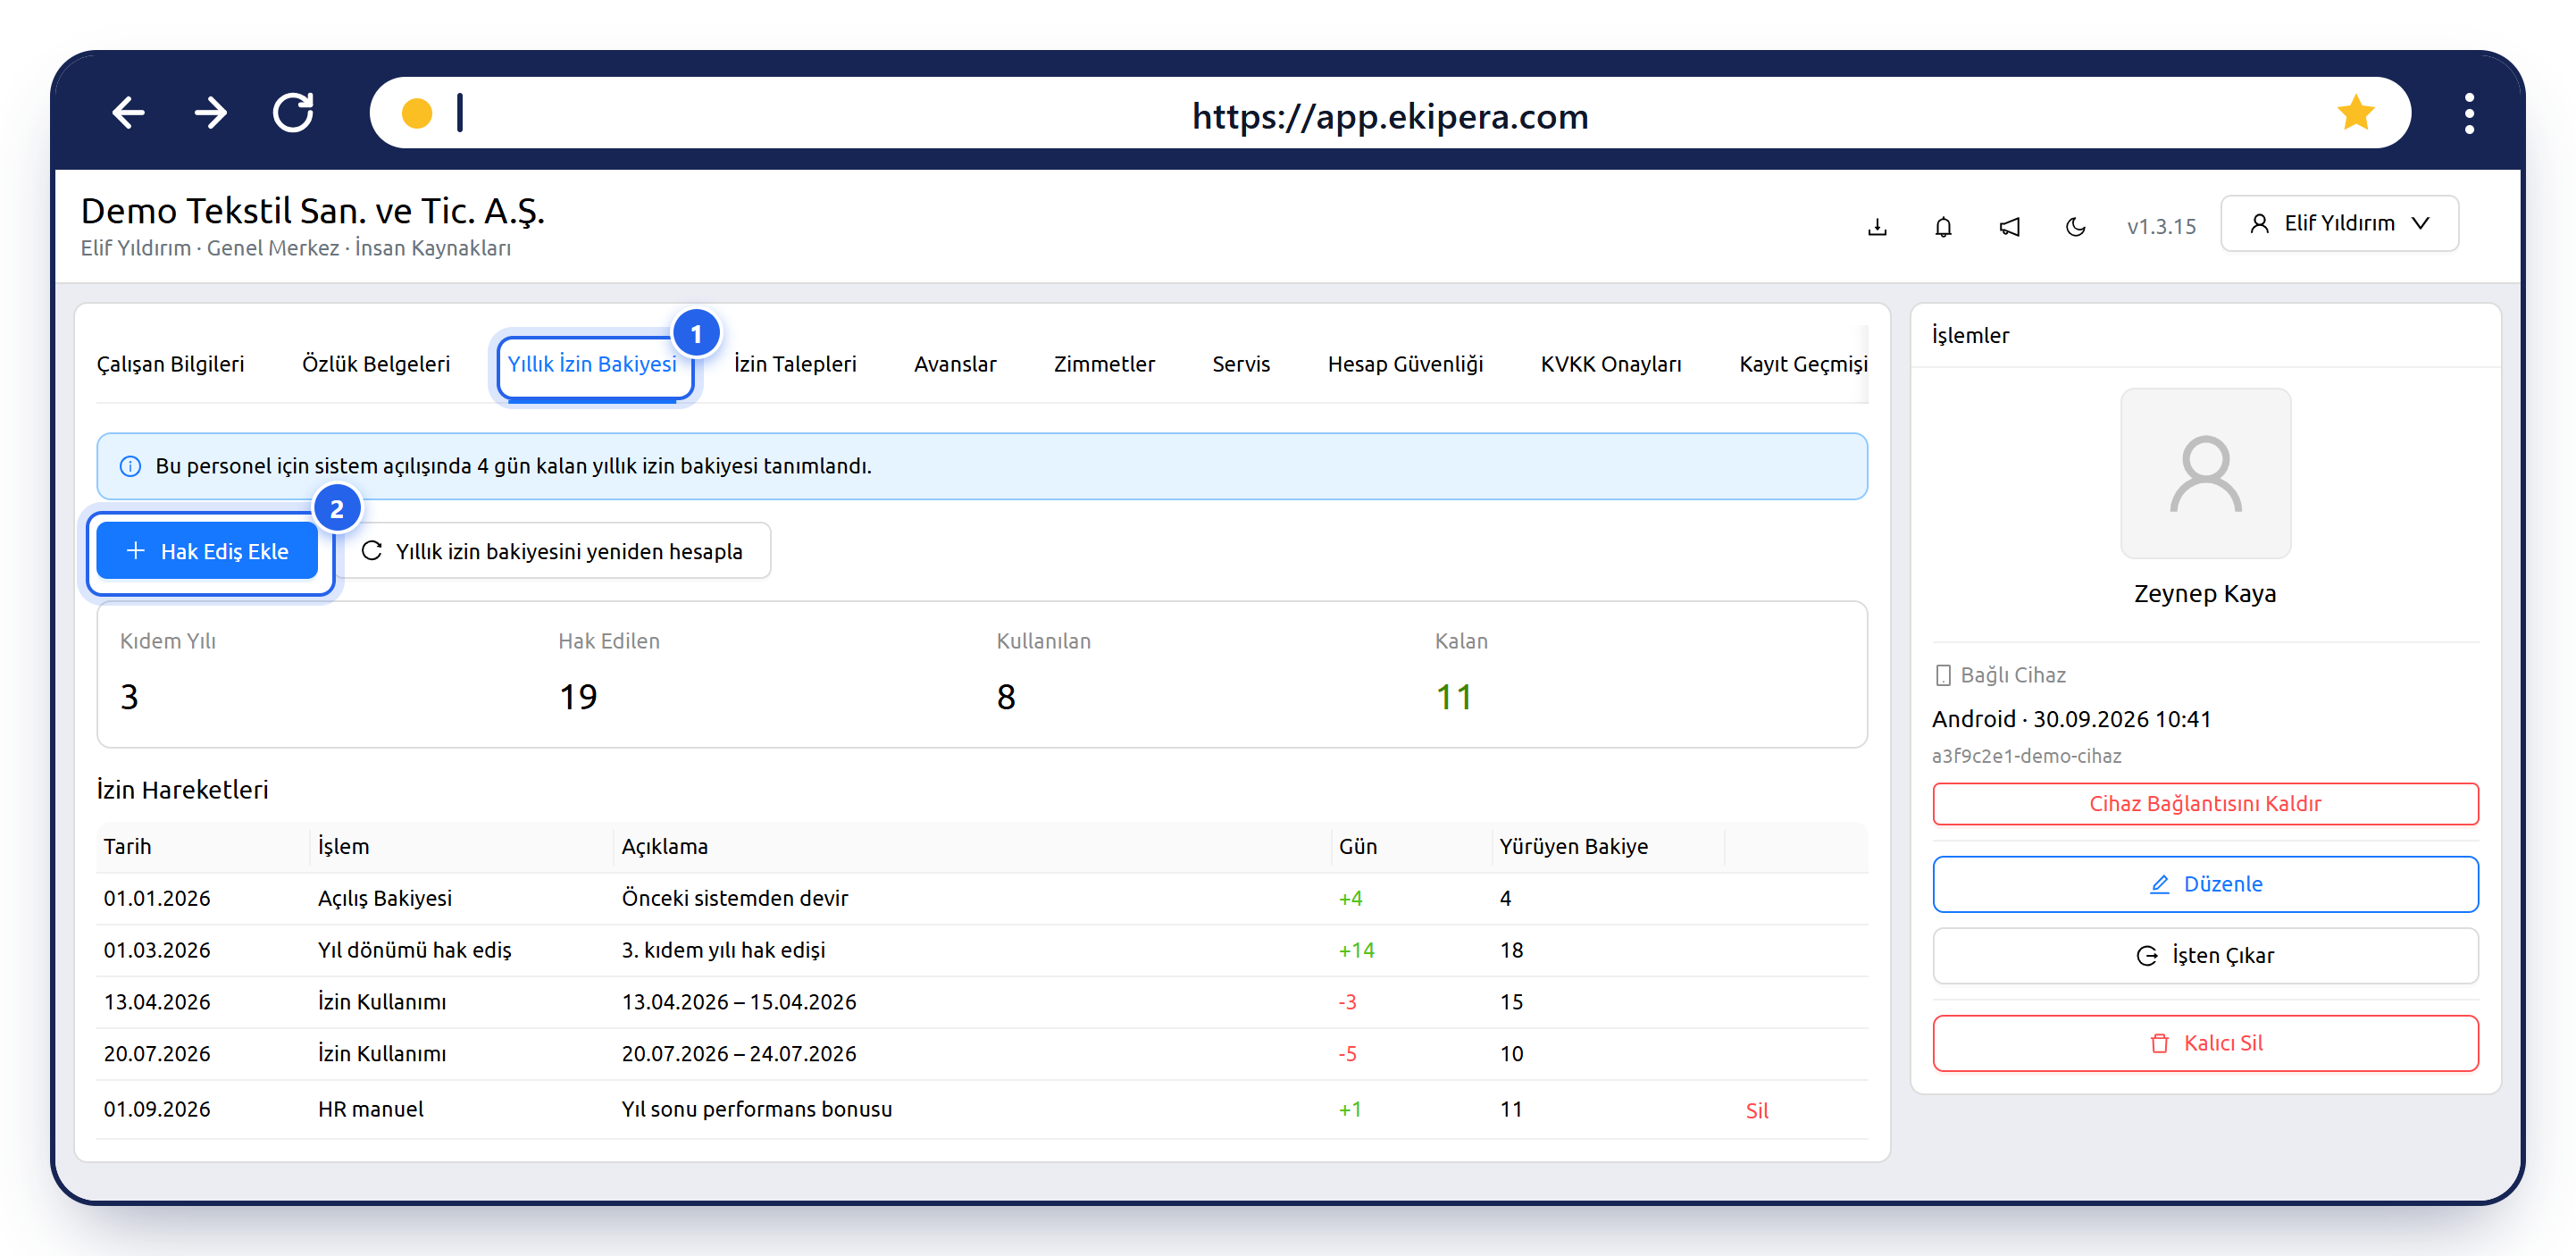The image size is (2576, 1256).
Task: Click Yıllık izin bakiyesini yeniden hesapla
Action: click(553, 551)
